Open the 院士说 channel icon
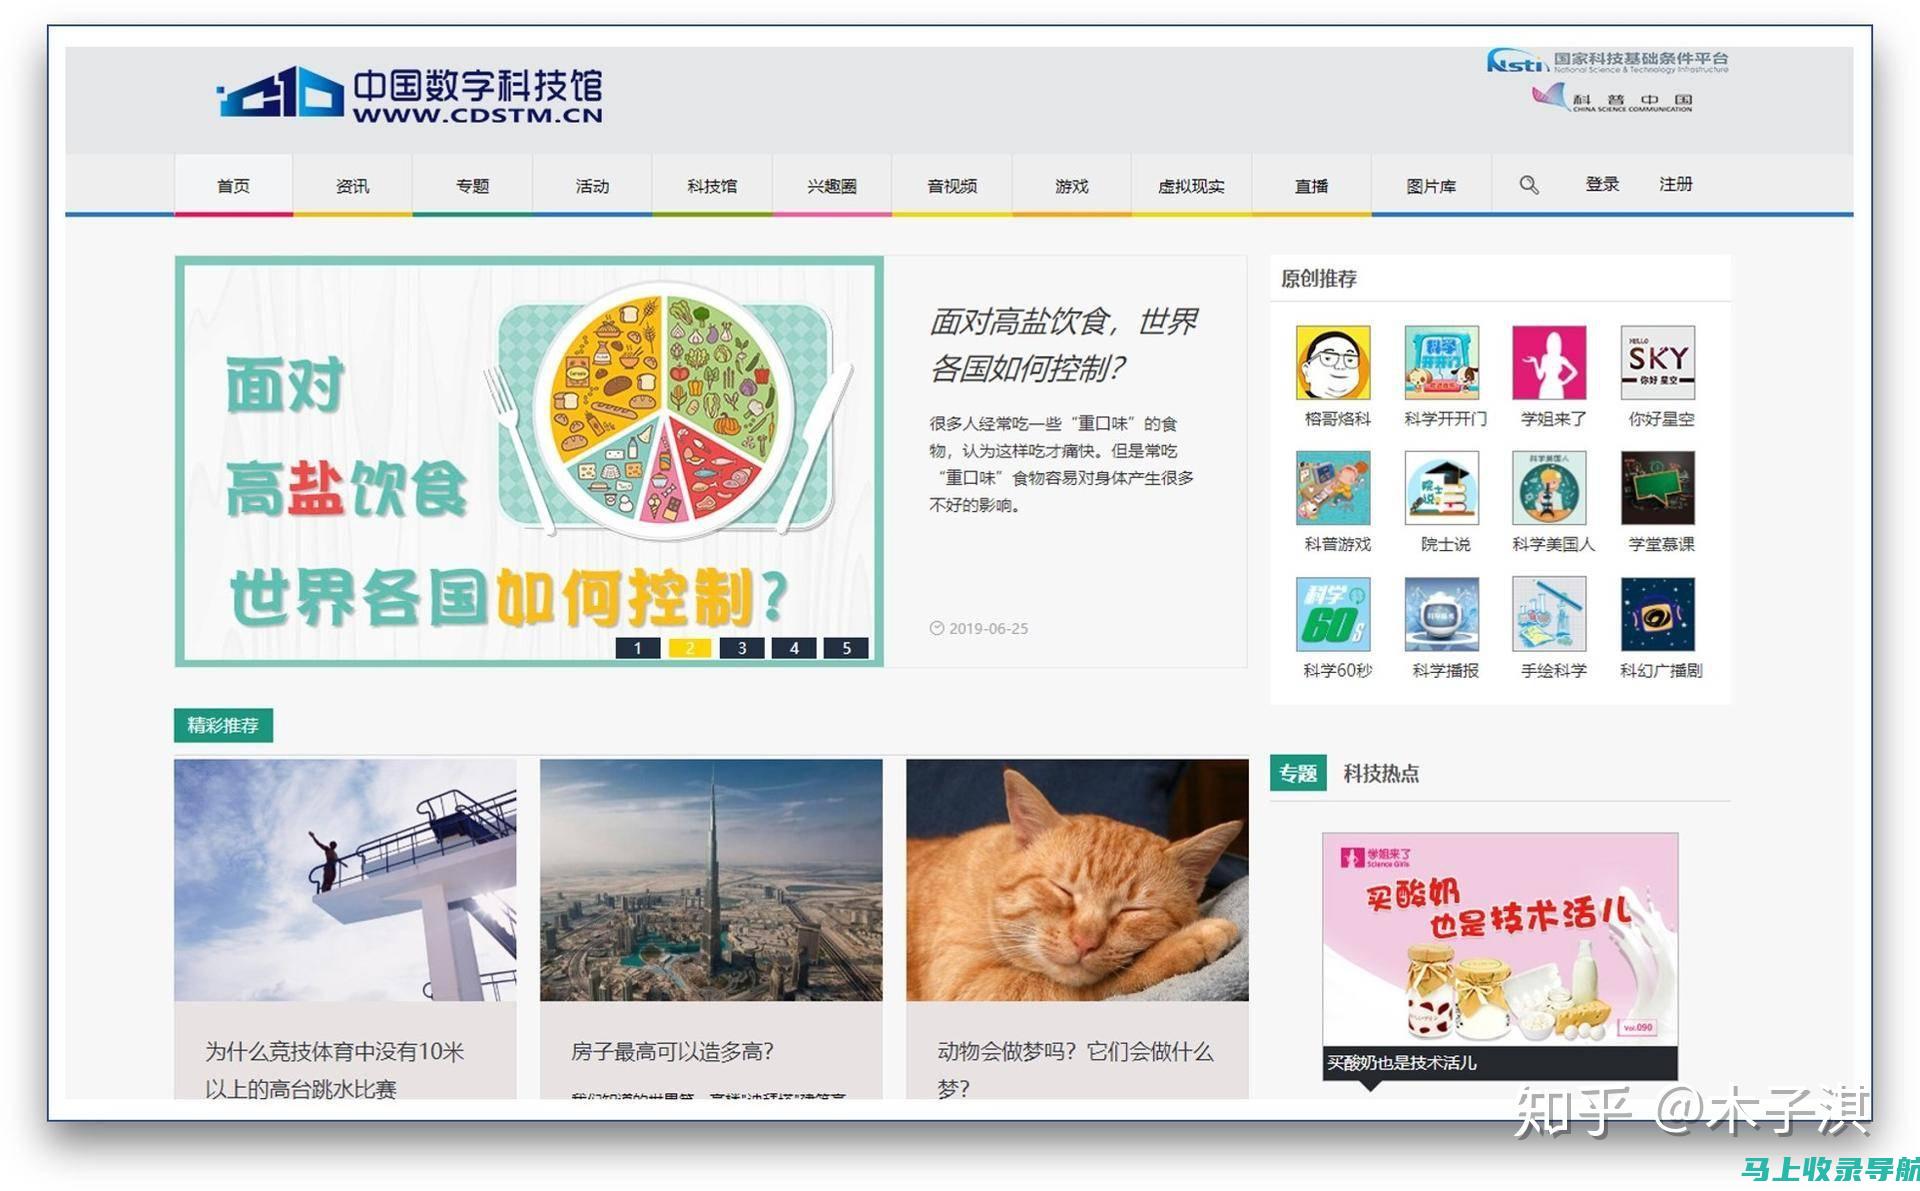This screenshot has width=1920, height=1191. click(1441, 488)
